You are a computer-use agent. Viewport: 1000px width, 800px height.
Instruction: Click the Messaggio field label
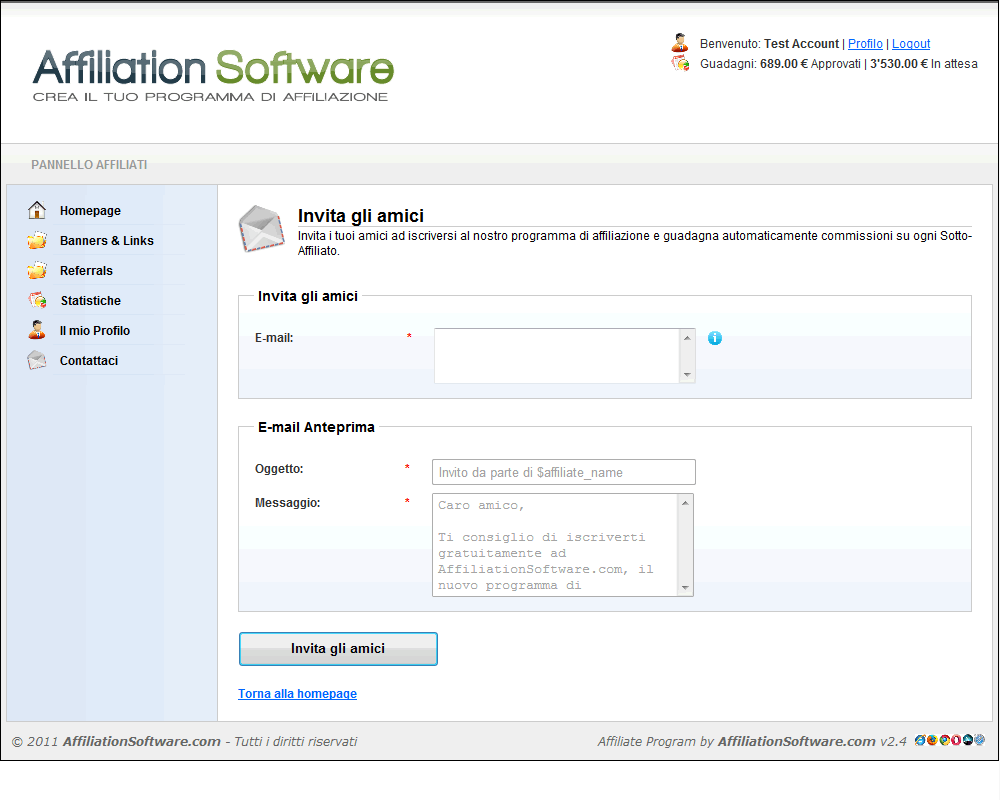[x=288, y=503]
